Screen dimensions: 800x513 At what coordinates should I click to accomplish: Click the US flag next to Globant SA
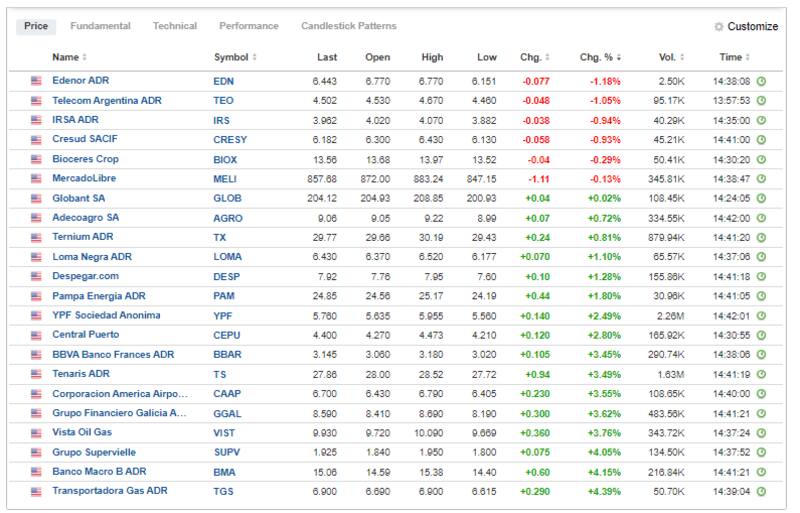[x=36, y=197]
